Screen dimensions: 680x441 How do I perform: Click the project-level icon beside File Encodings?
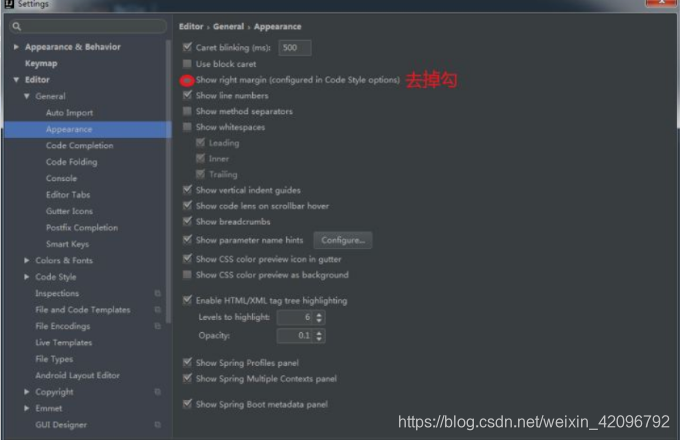(x=157, y=326)
